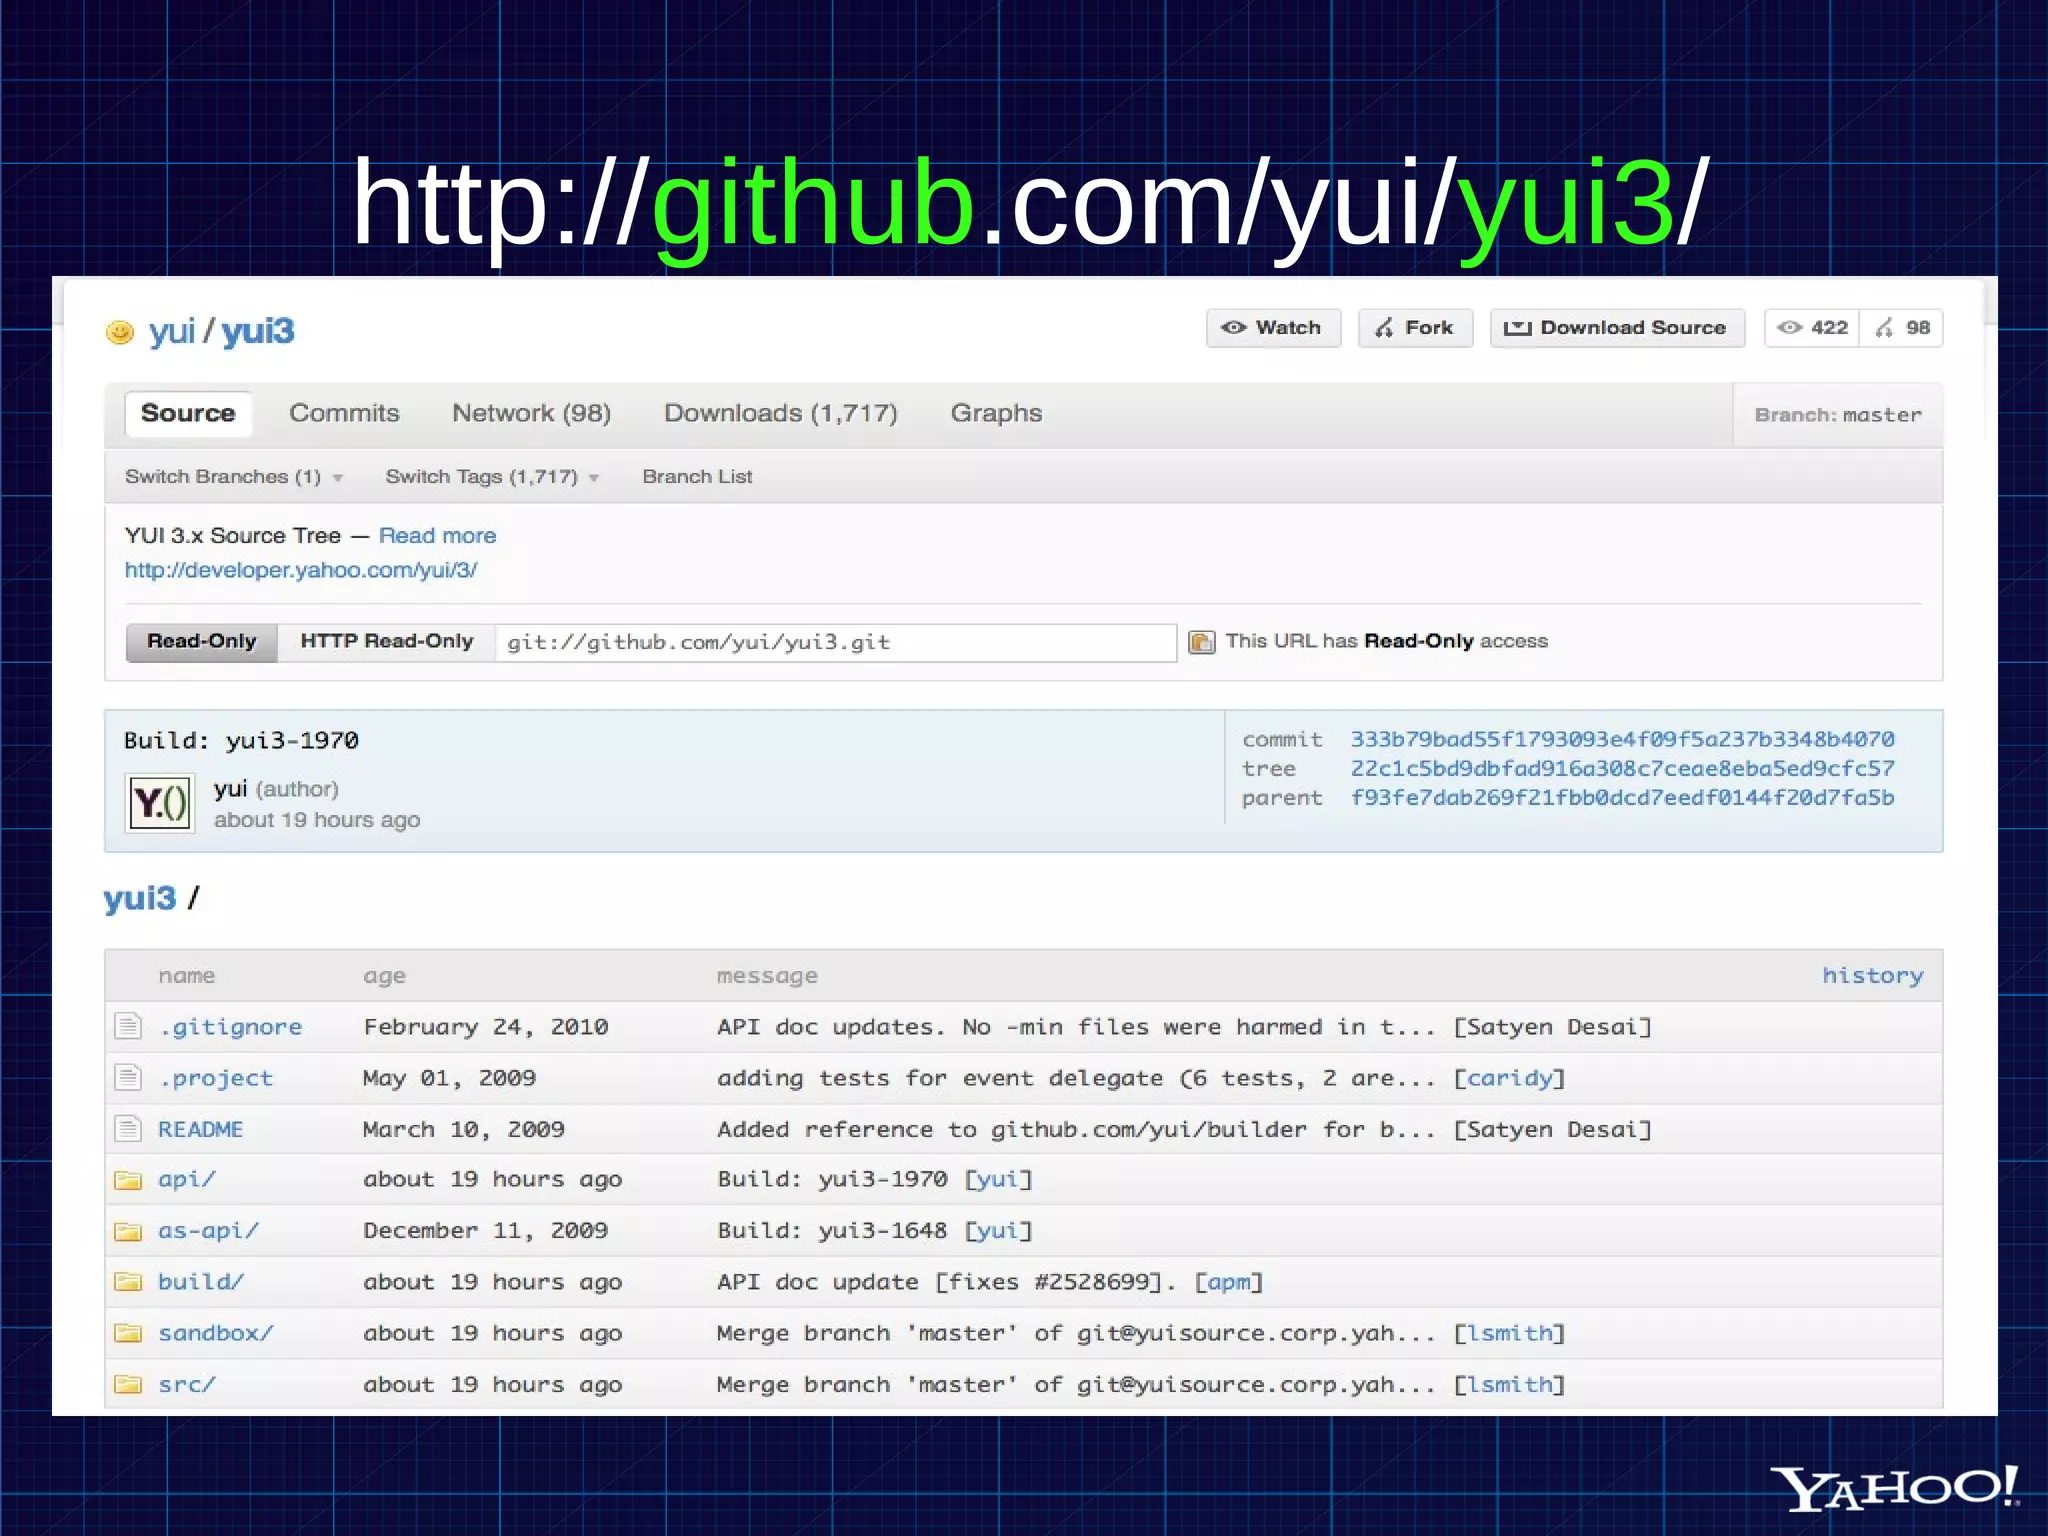Image resolution: width=2048 pixels, height=1536 pixels.
Task: Select the Source tab
Action: pos(188,413)
